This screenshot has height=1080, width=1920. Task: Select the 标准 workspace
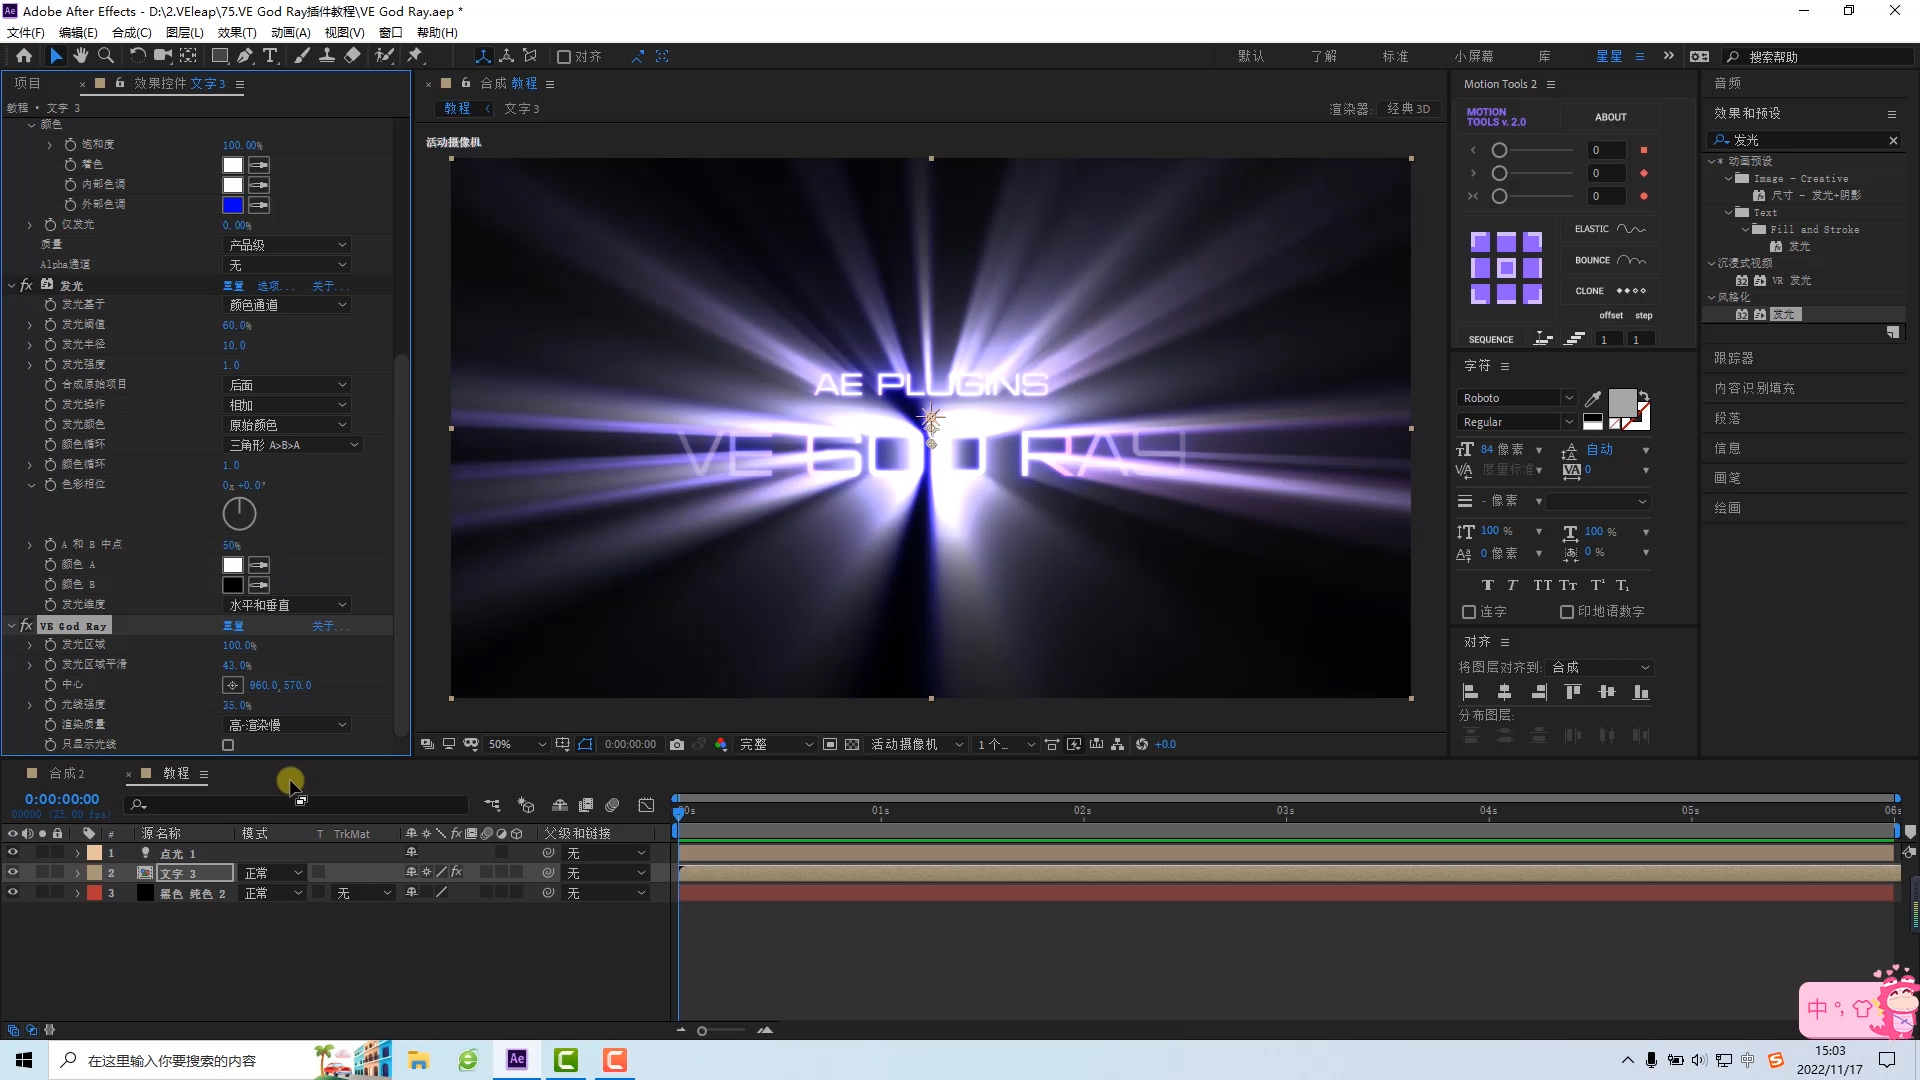[x=1395, y=57]
